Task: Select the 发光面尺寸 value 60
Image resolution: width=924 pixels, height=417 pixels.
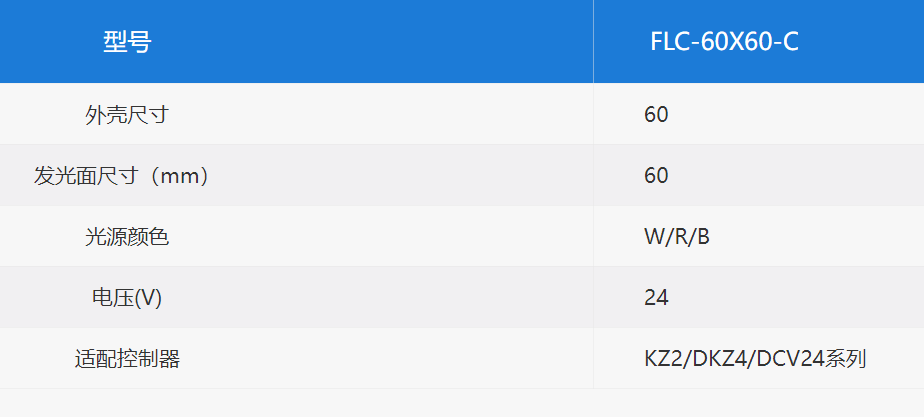Action: (x=656, y=176)
